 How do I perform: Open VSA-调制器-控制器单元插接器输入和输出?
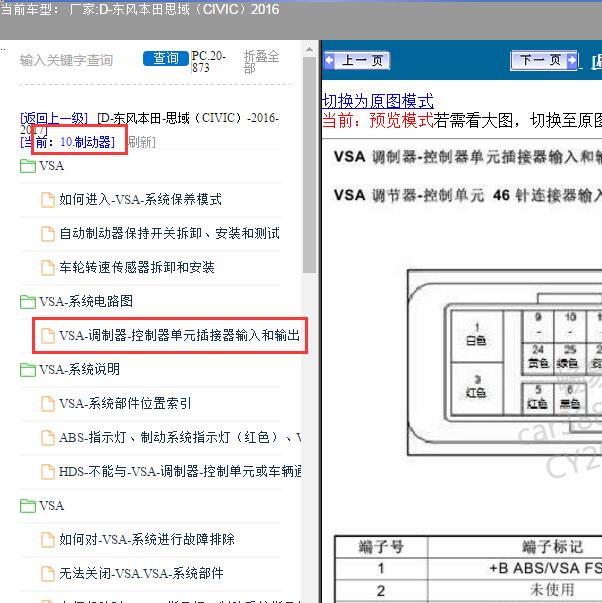(x=179, y=335)
